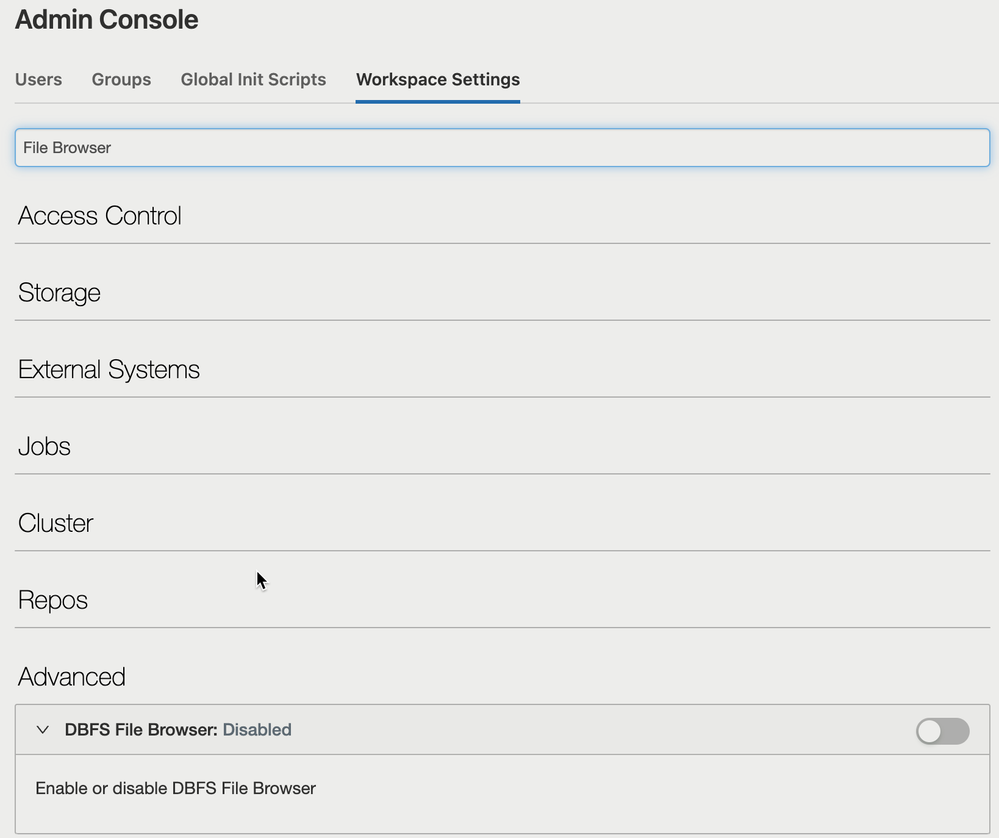Open the Groups tab

pyautogui.click(x=121, y=79)
